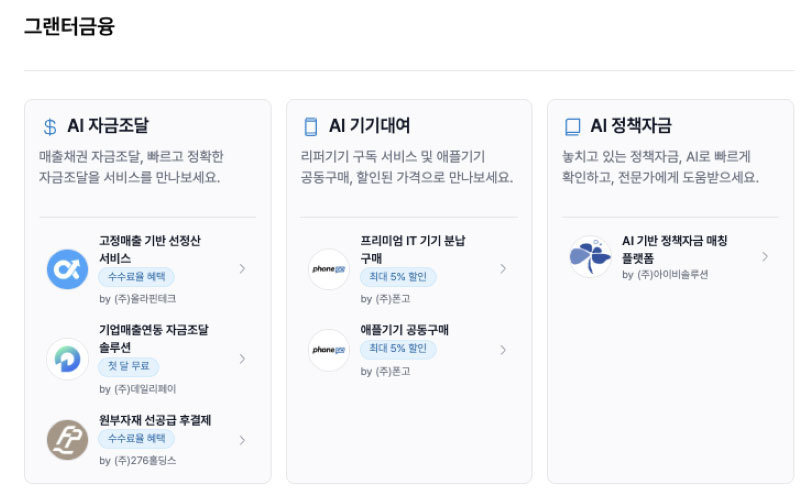Open chevron next to AI 기반 정책자금 매칭 플랫폼
The width and height of the screenshot is (809, 504).
point(764,257)
